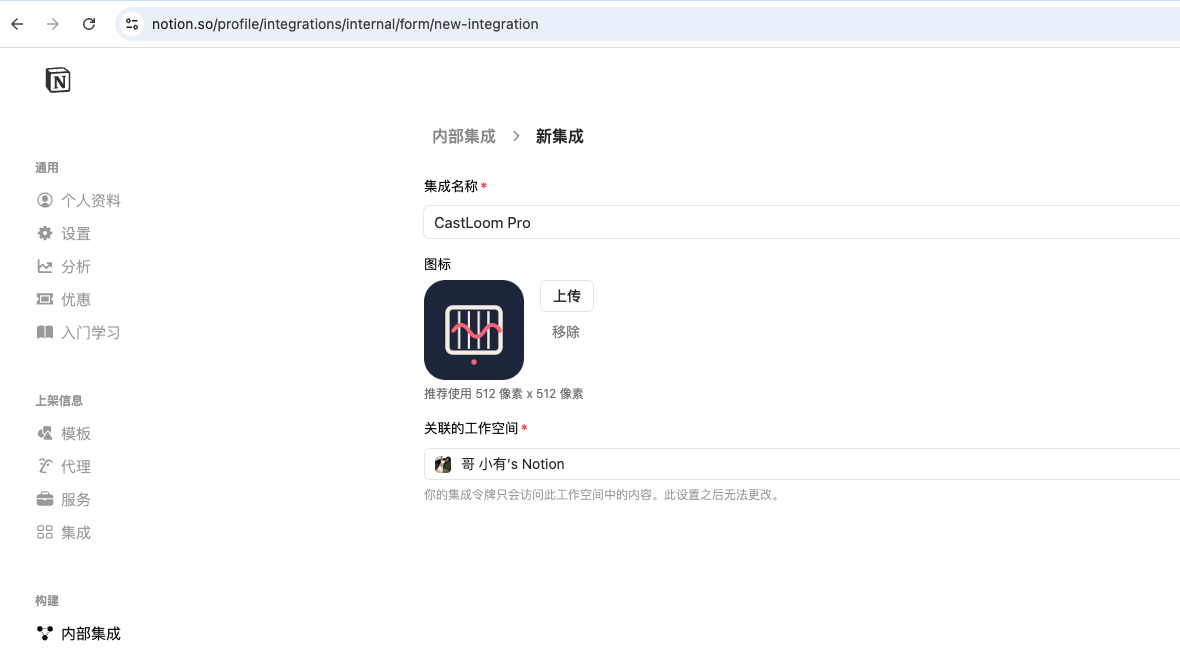
Task: Click the 分析 chart icon
Action: (45, 267)
